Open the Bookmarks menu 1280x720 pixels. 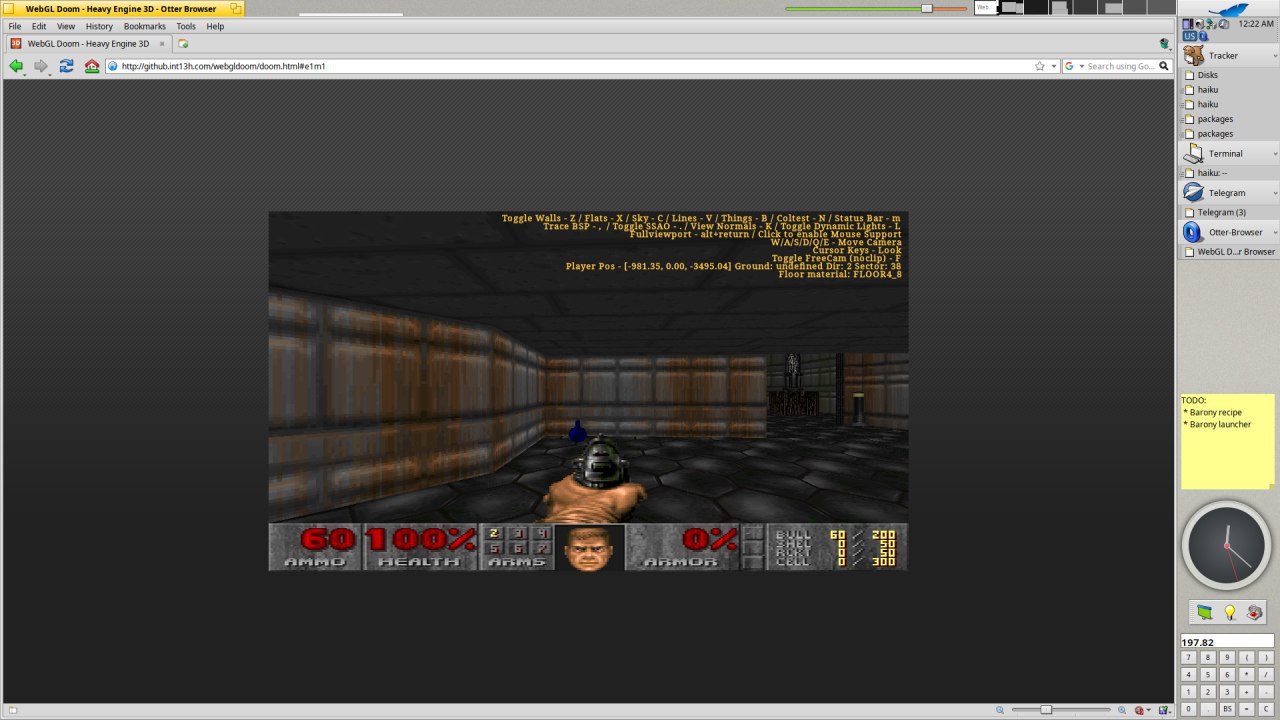(x=145, y=26)
